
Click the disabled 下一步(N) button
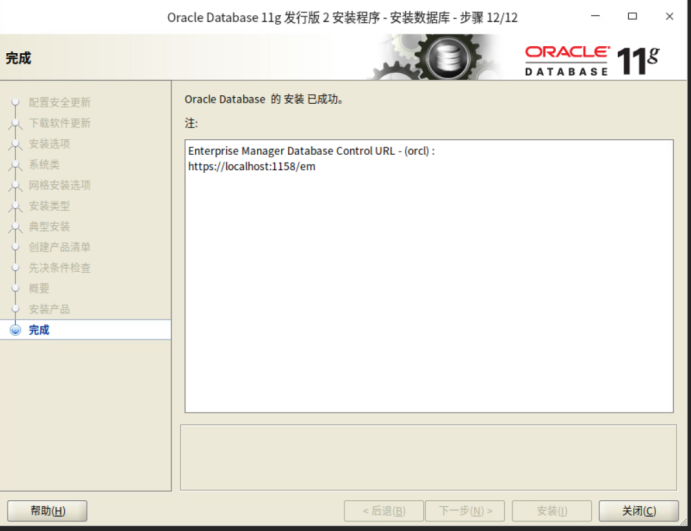coord(465,511)
